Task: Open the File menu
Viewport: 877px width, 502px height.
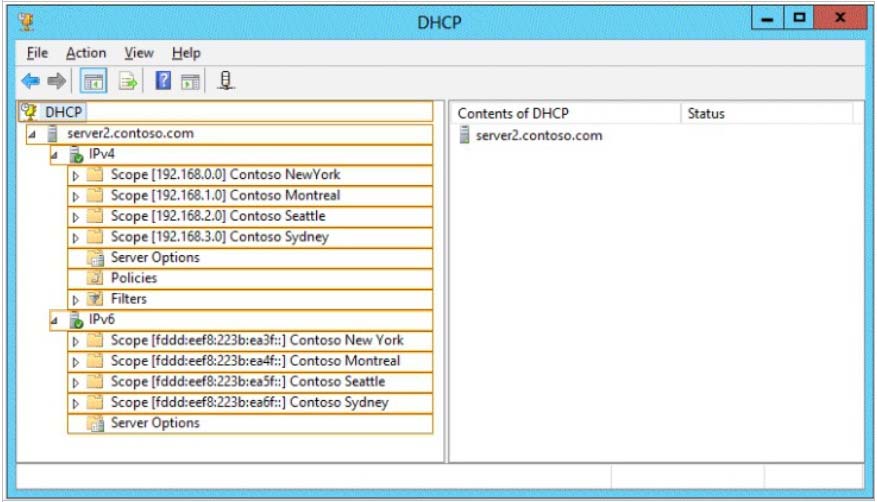Action: (x=37, y=53)
